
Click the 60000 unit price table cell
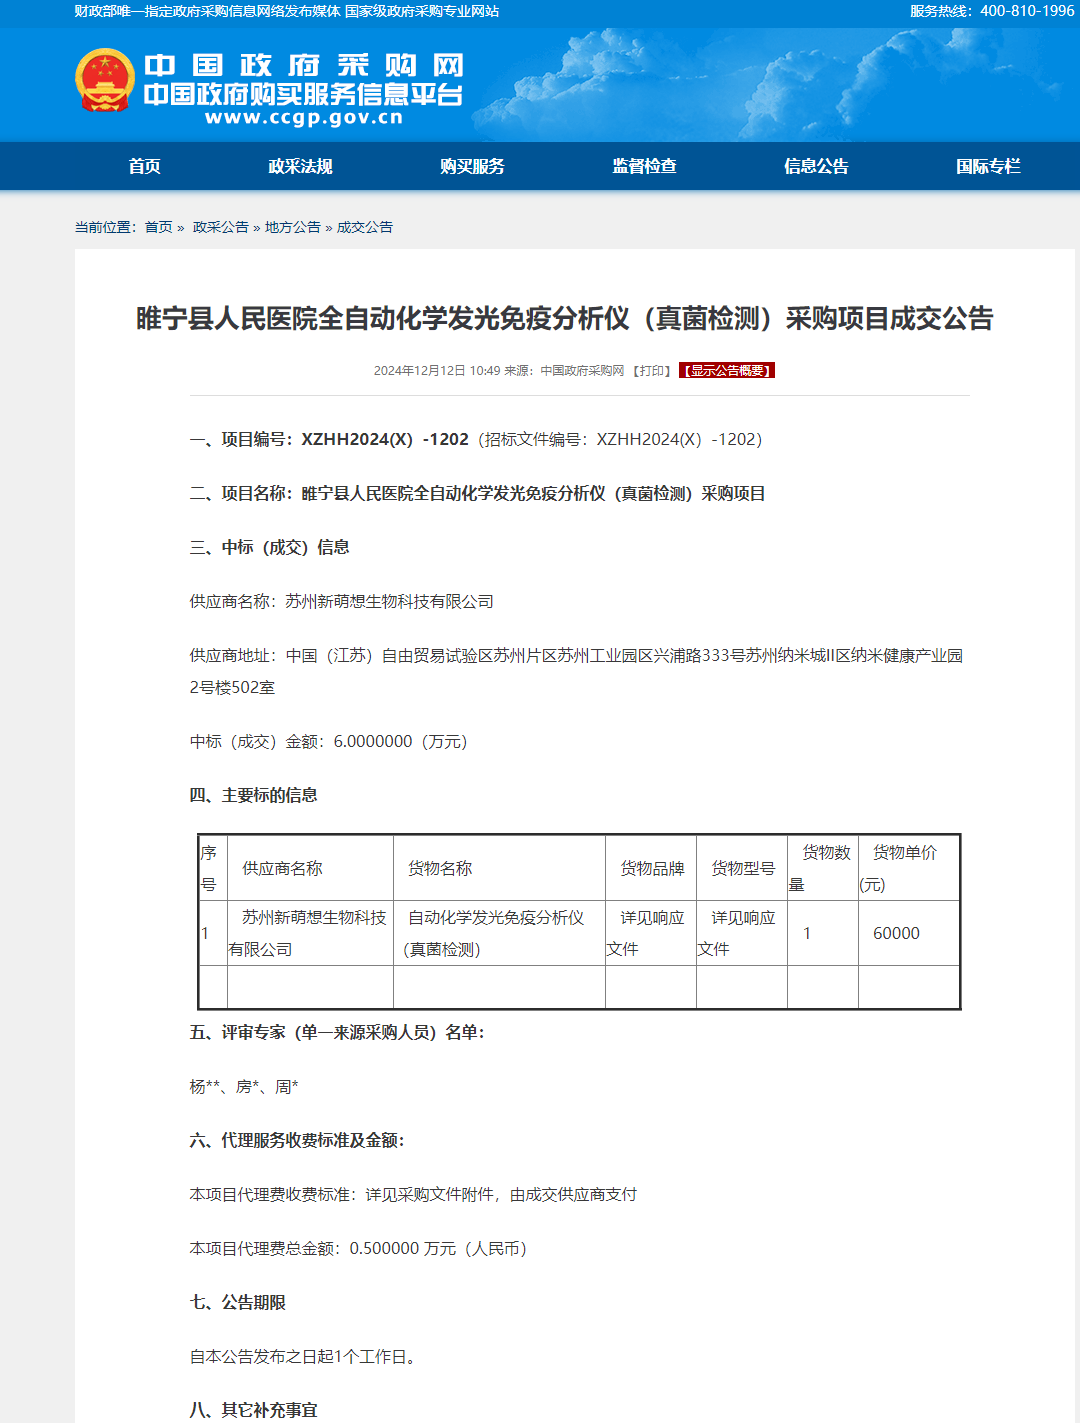tap(896, 933)
